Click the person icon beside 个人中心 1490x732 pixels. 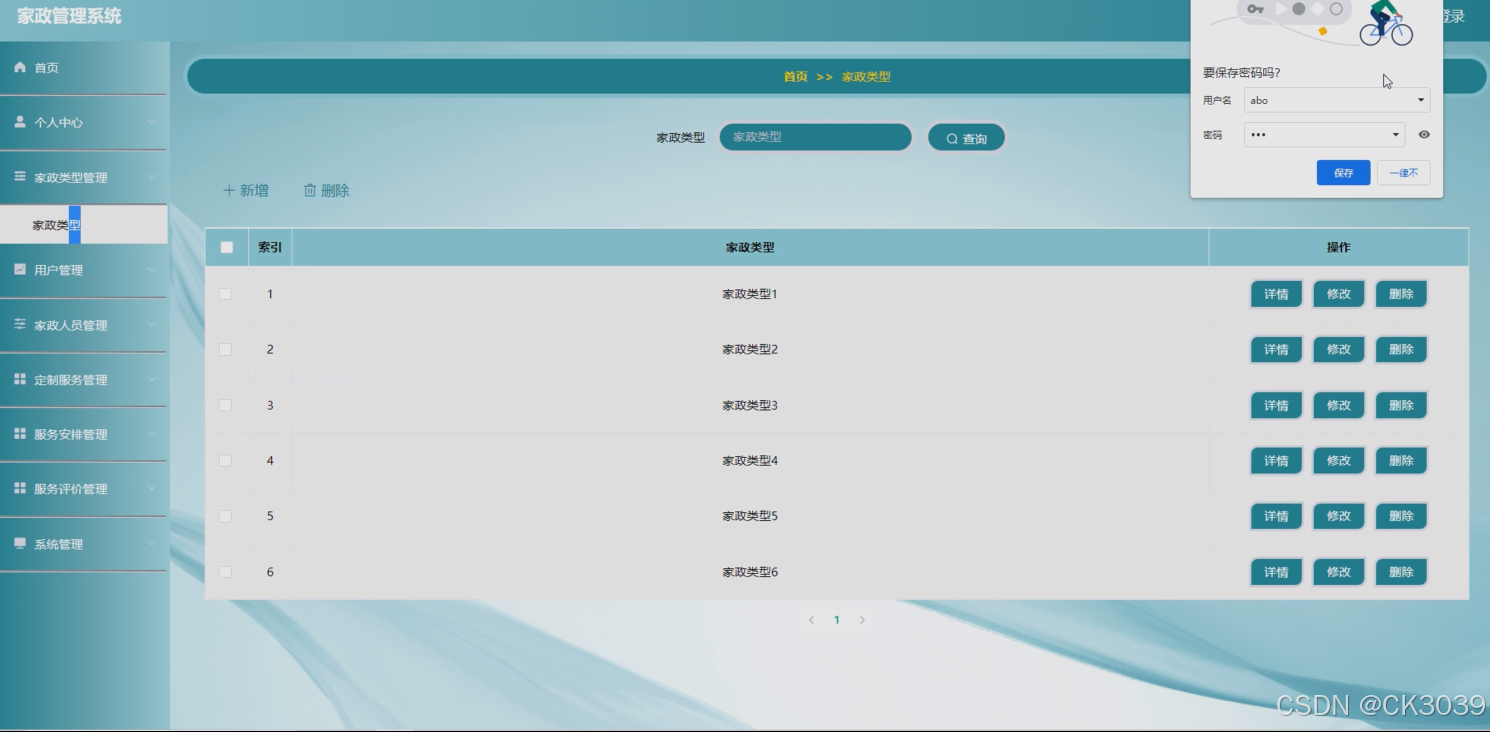tap(20, 122)
